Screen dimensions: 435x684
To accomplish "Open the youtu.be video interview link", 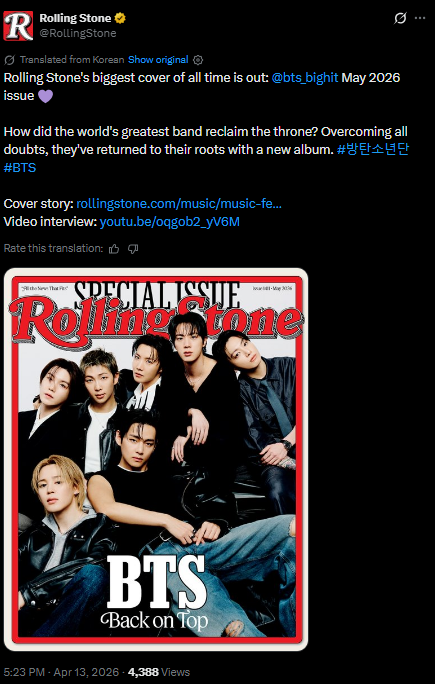I will click(x=170, y=222).
